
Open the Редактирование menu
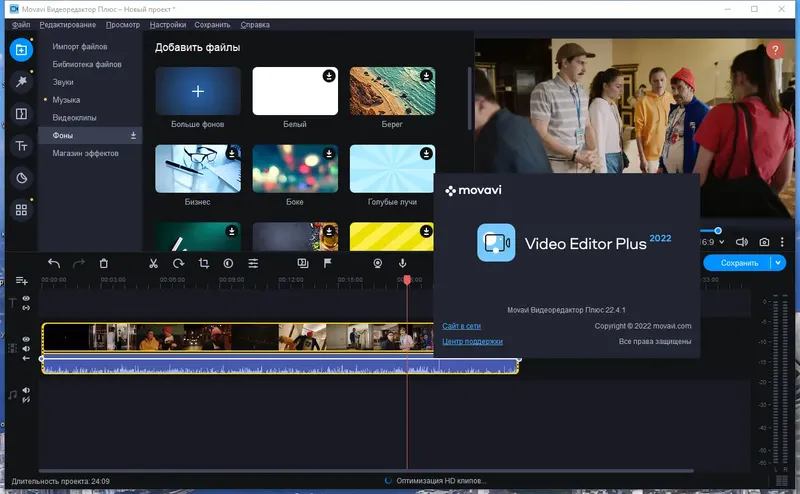click(x=68, y=24)
